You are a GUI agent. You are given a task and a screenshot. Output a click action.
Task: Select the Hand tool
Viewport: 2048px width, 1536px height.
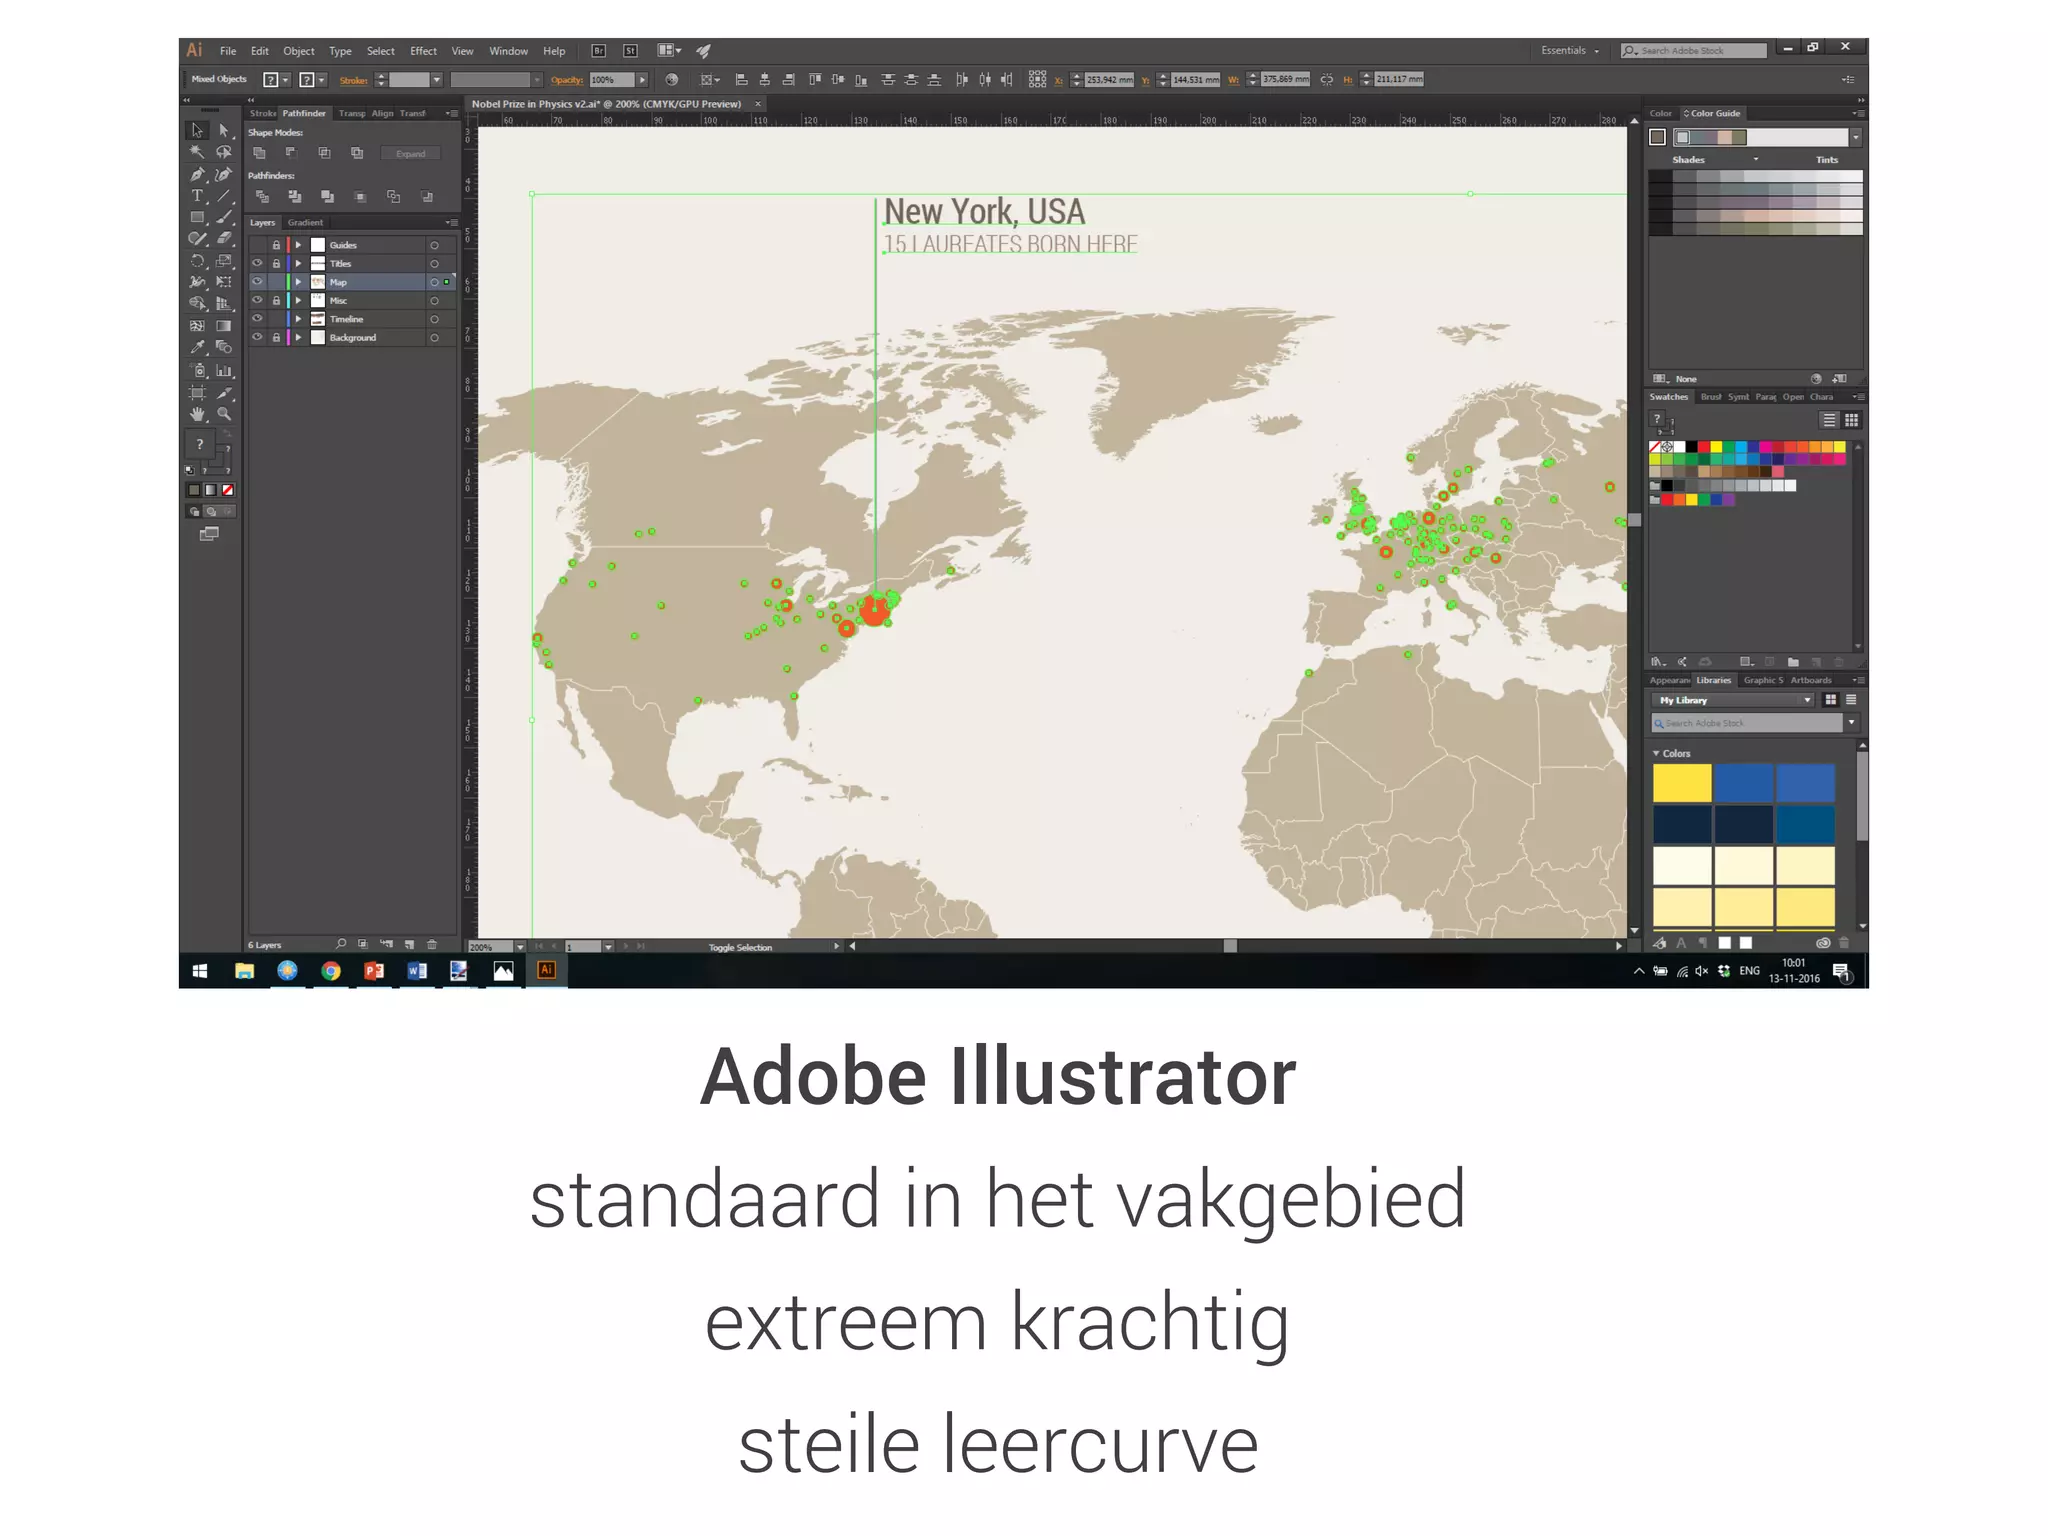[x=197, y=414]
